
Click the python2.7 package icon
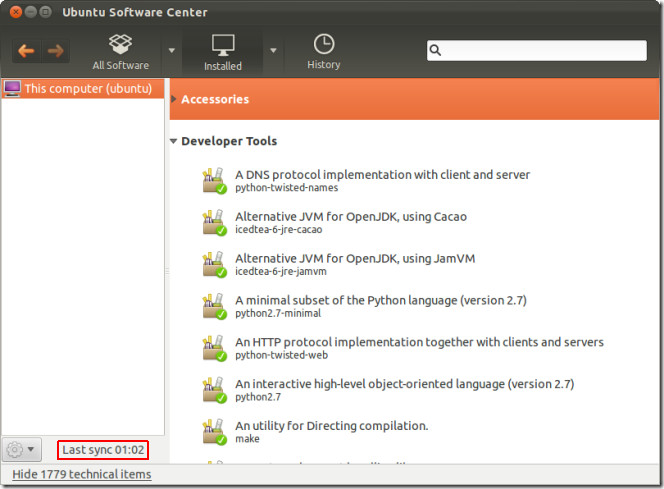coord(214,390)
